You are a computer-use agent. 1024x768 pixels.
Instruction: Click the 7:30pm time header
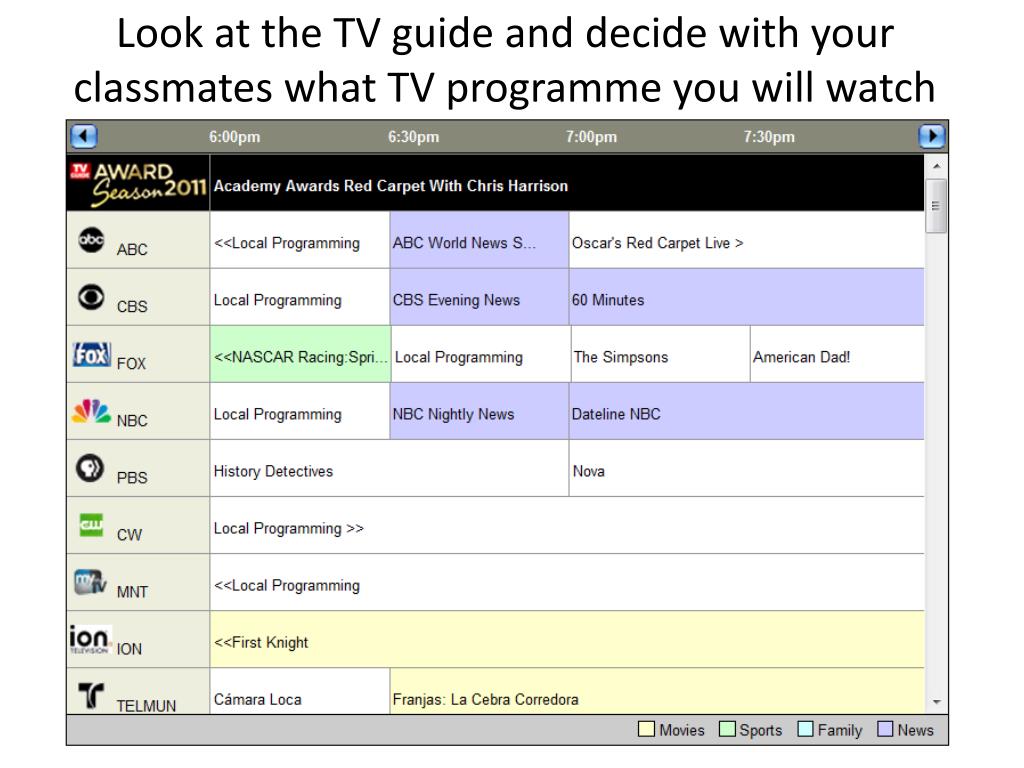(x=769, y=137)
